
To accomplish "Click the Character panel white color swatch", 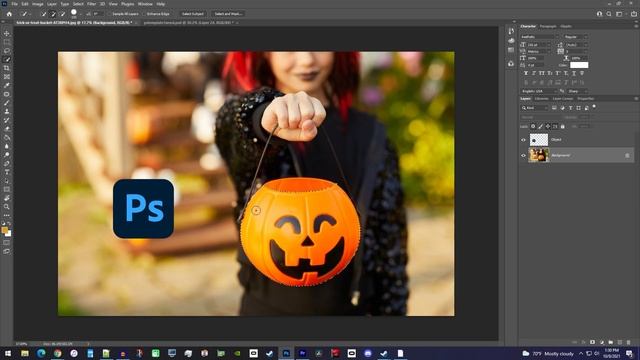I will pyautogui.click(x=579, y=65).
